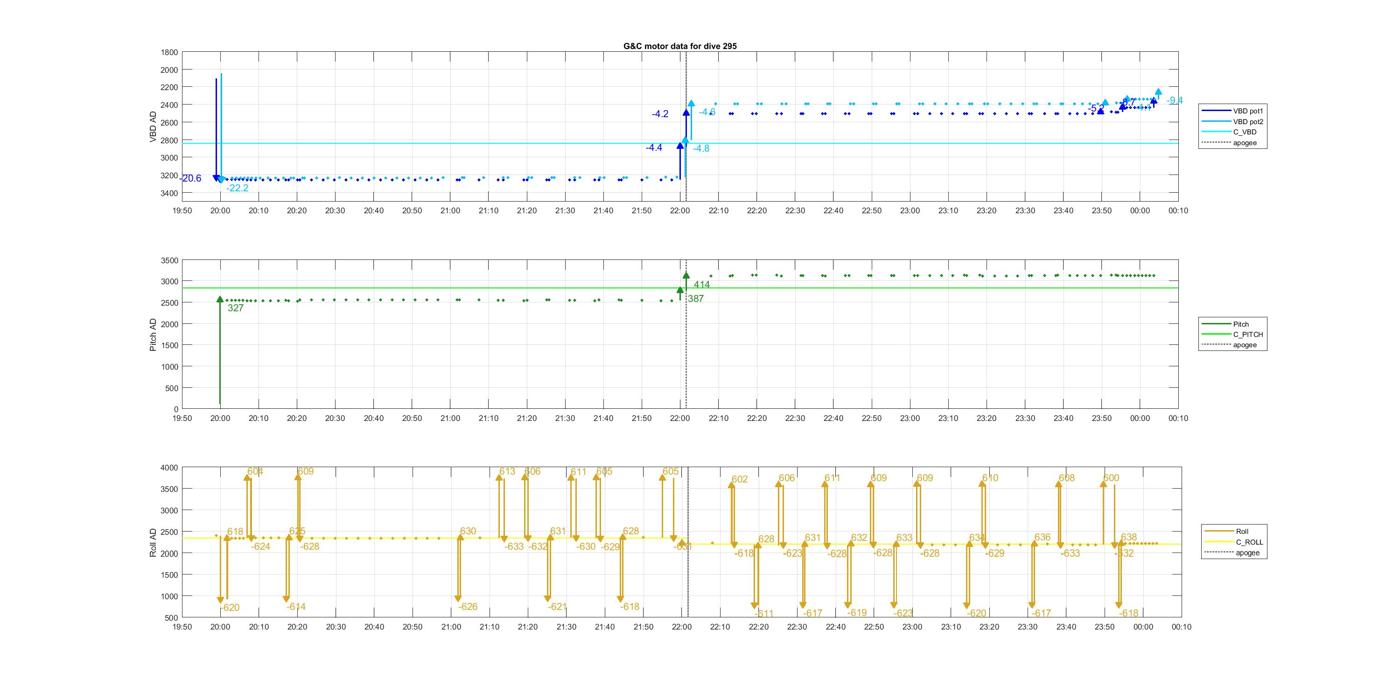This screenshot has width=1400, height=693.
Task: Click the '22:00' tick under the VBD plot
Action: coord(680,210)
